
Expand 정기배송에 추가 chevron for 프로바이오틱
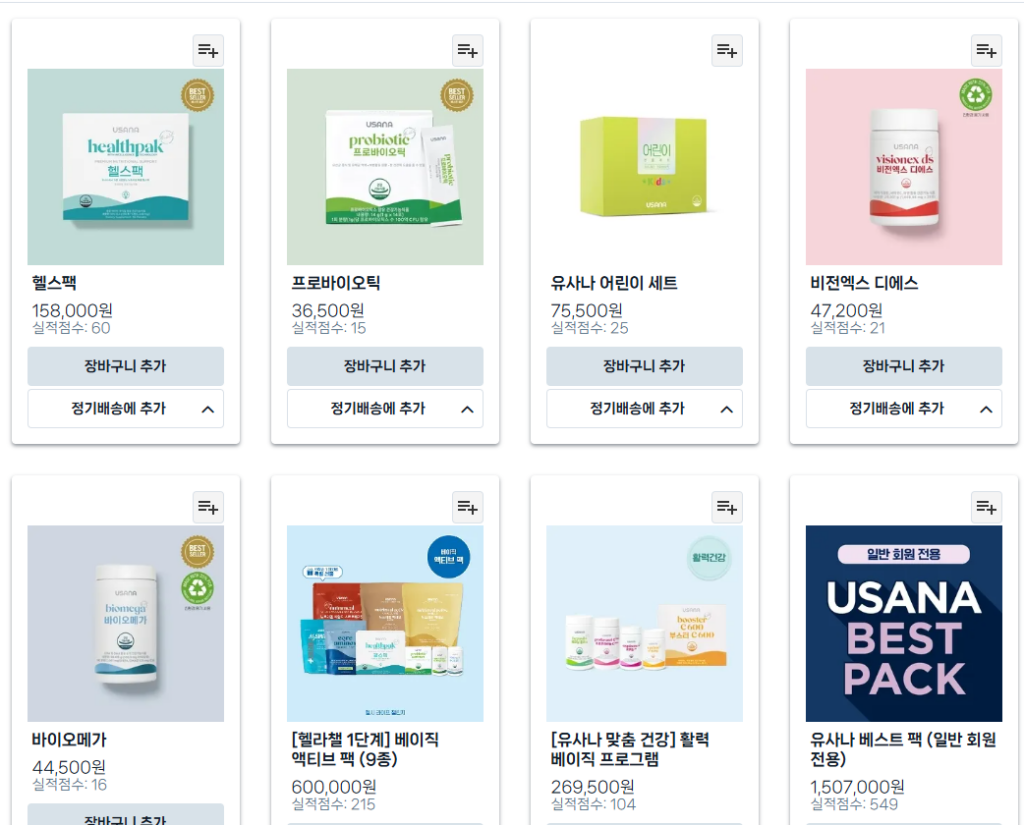[468, 410]
